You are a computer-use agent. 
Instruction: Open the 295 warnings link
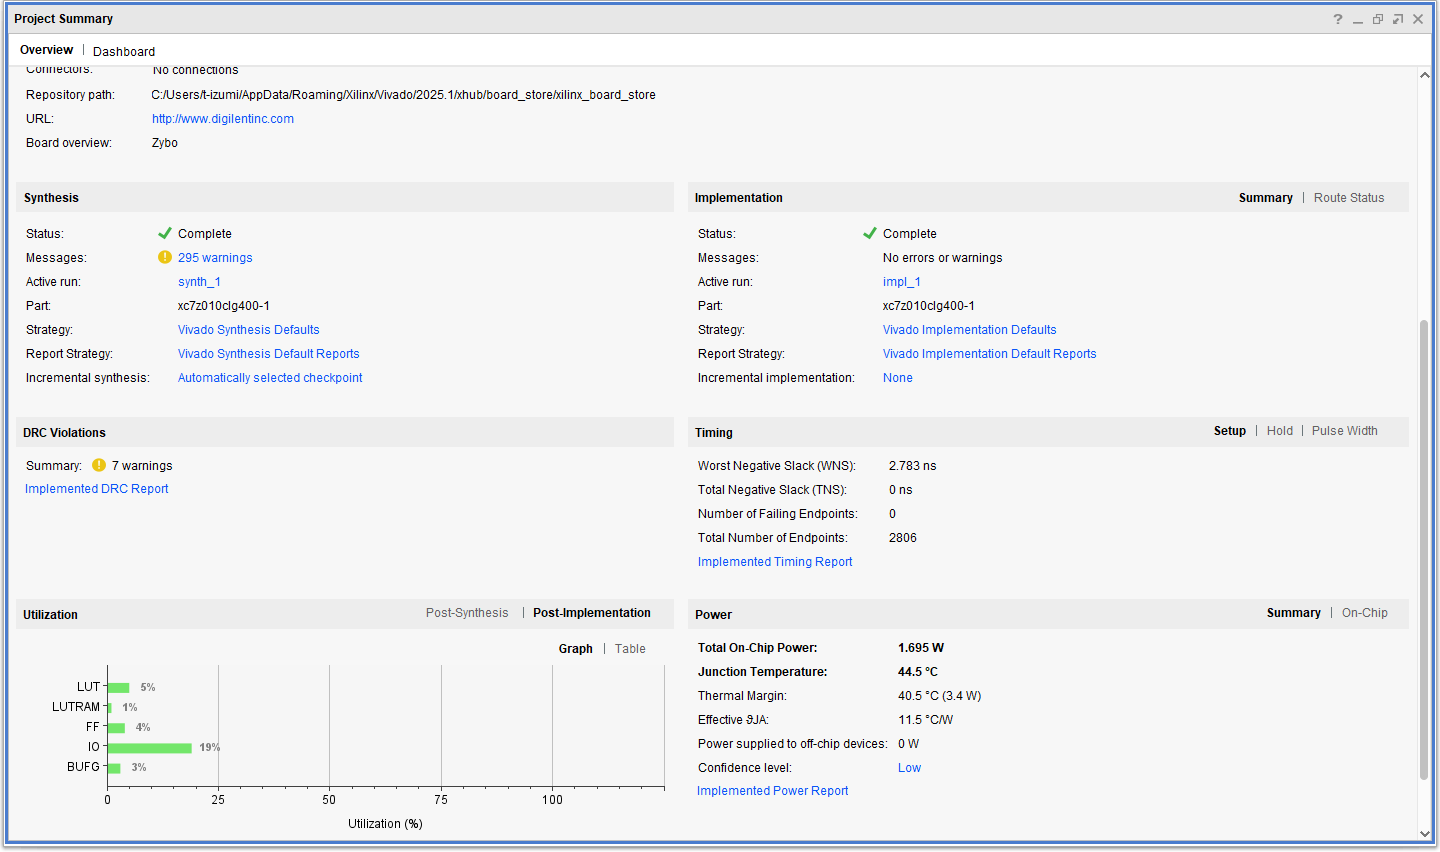coord(215,258)
